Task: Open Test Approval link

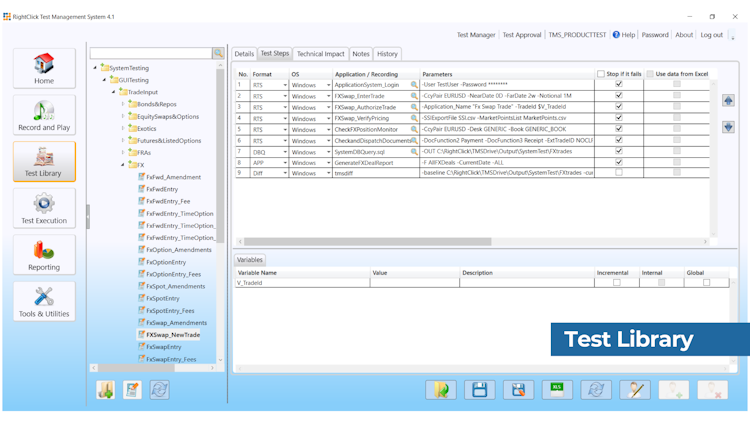Action: coord(522,35)
